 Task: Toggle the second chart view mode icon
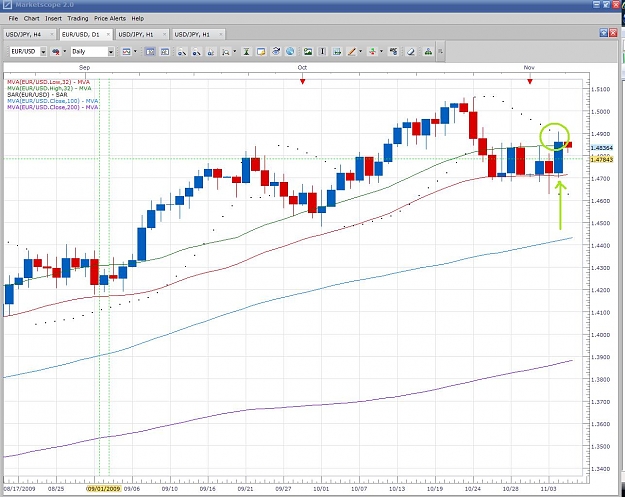165,51
